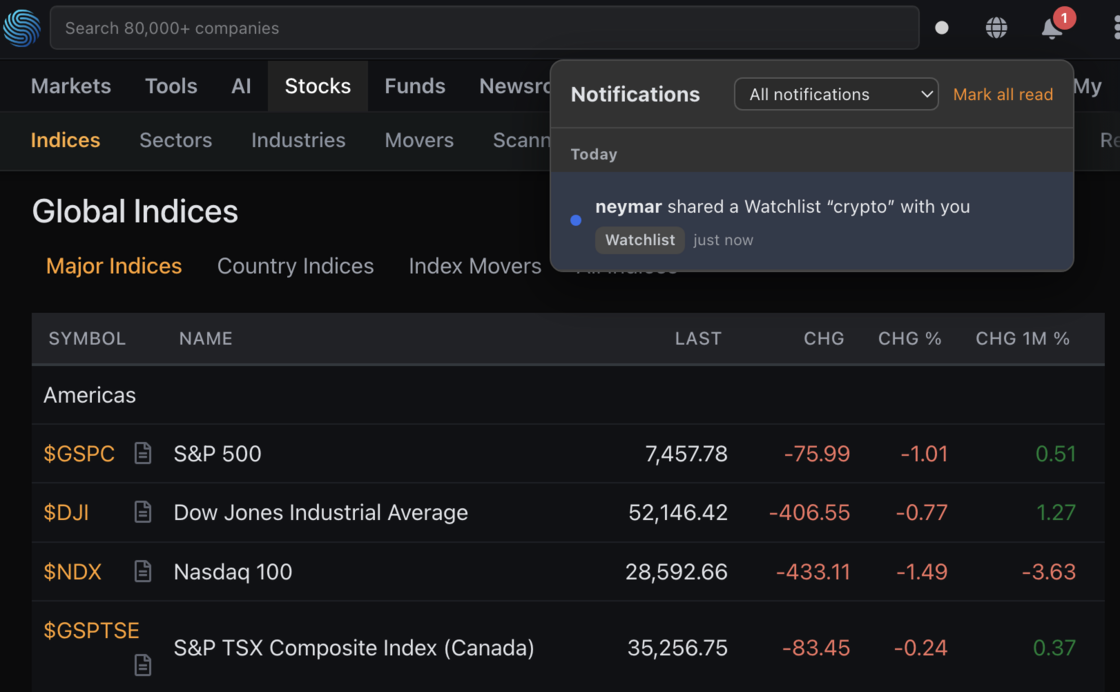
Task: Switch to Country Indices tab
Action: click(x=295, y=266)
